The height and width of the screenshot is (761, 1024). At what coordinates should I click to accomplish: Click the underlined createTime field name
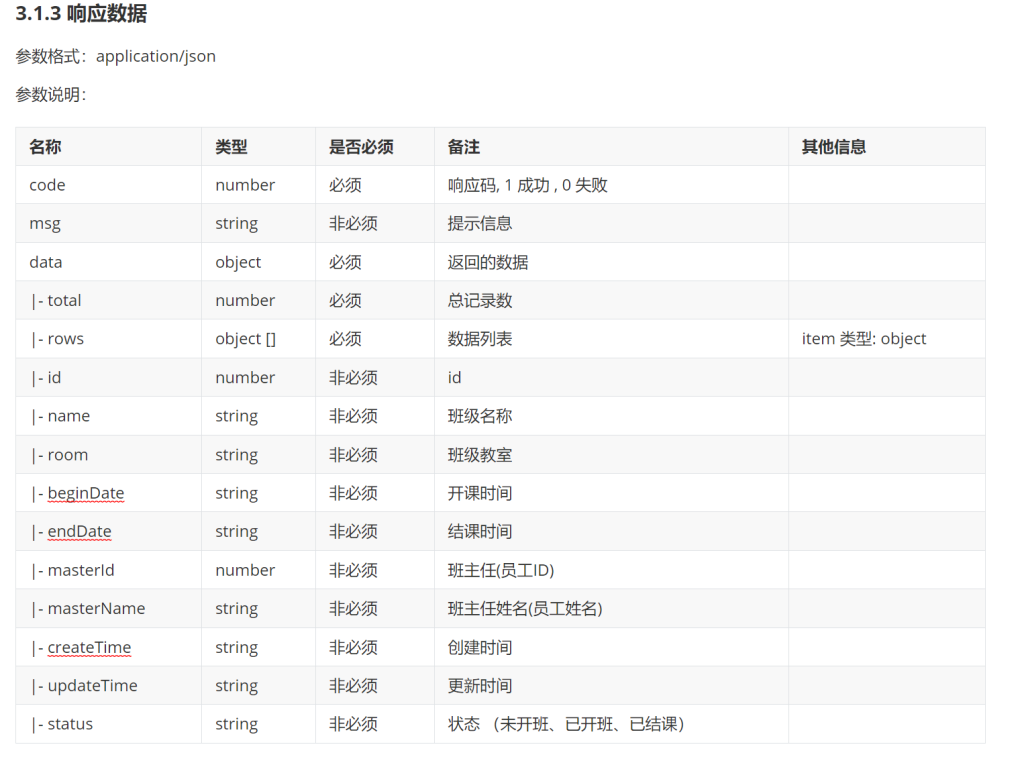[89, 648]
